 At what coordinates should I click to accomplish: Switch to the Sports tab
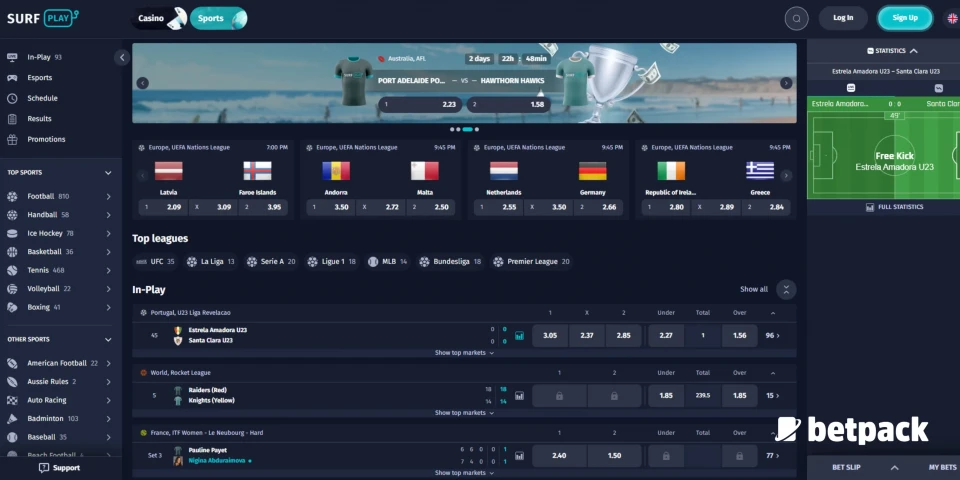tap(219, 18)
